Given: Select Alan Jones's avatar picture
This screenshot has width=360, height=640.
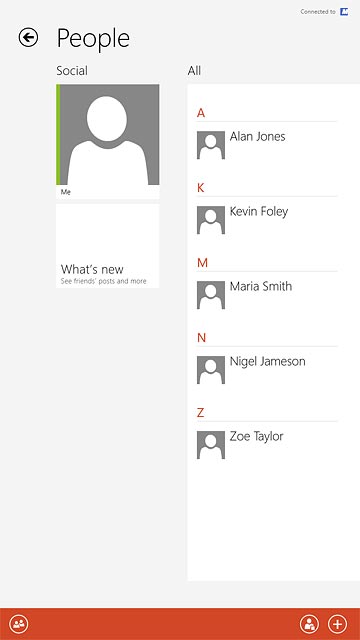Looking at the screenshot, I should 211,145.
